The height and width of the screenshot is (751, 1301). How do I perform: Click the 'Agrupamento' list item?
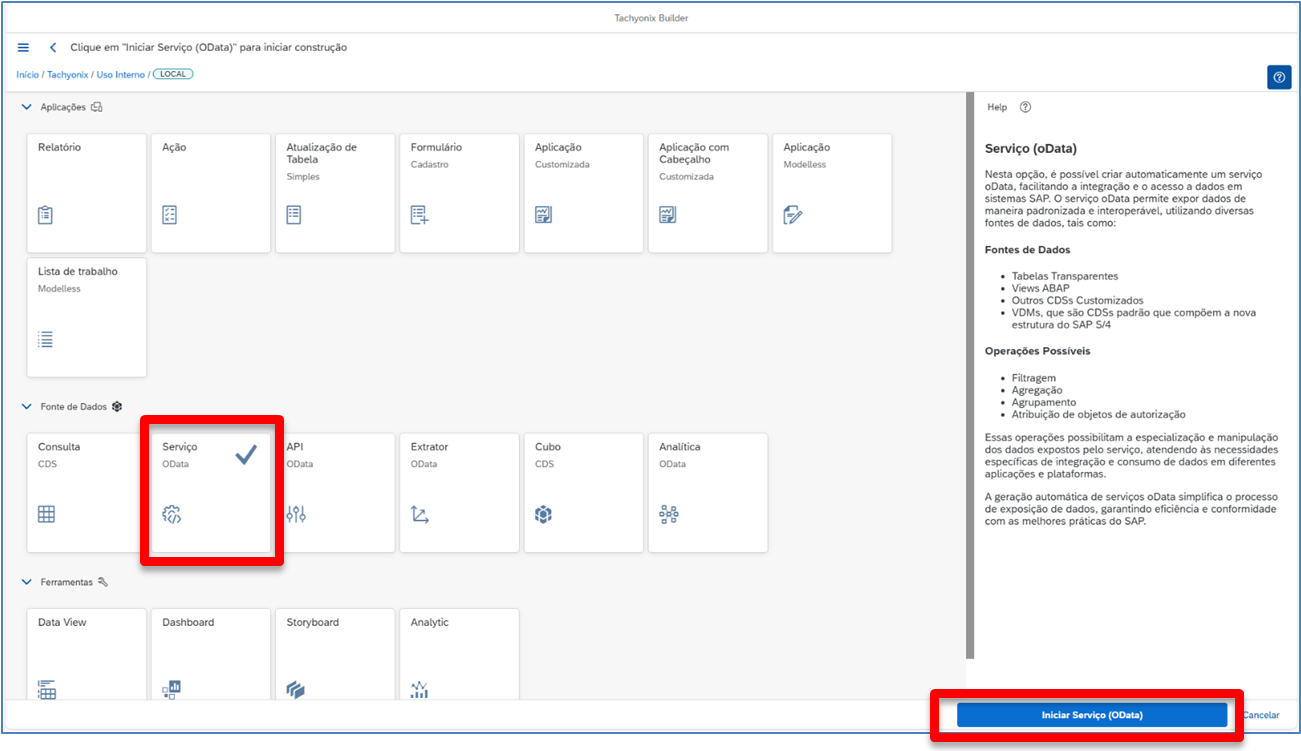[x=1043, y=402]
